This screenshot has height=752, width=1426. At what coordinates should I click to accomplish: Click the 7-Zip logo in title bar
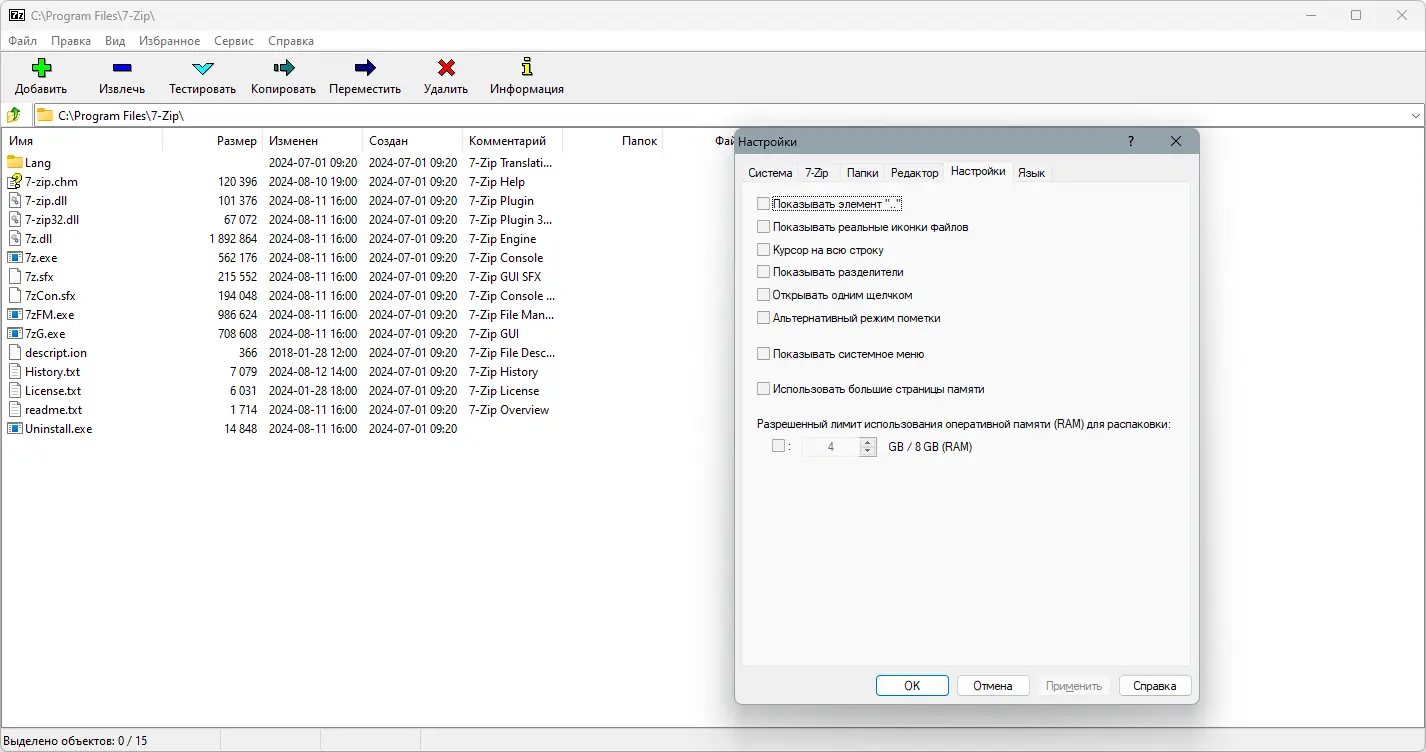(x=16, y=15)
